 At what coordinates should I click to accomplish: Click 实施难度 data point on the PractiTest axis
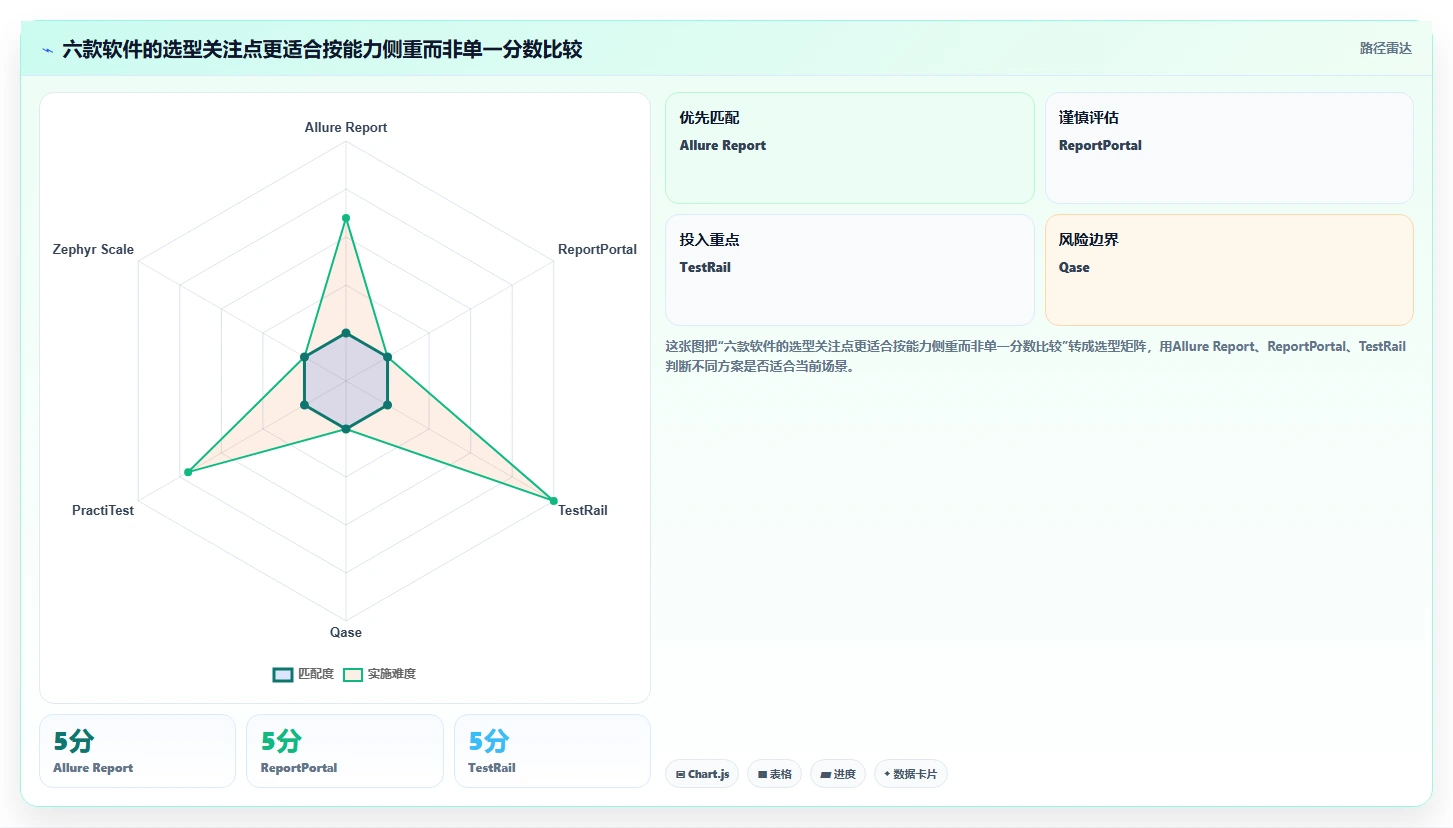pos(187,472)
